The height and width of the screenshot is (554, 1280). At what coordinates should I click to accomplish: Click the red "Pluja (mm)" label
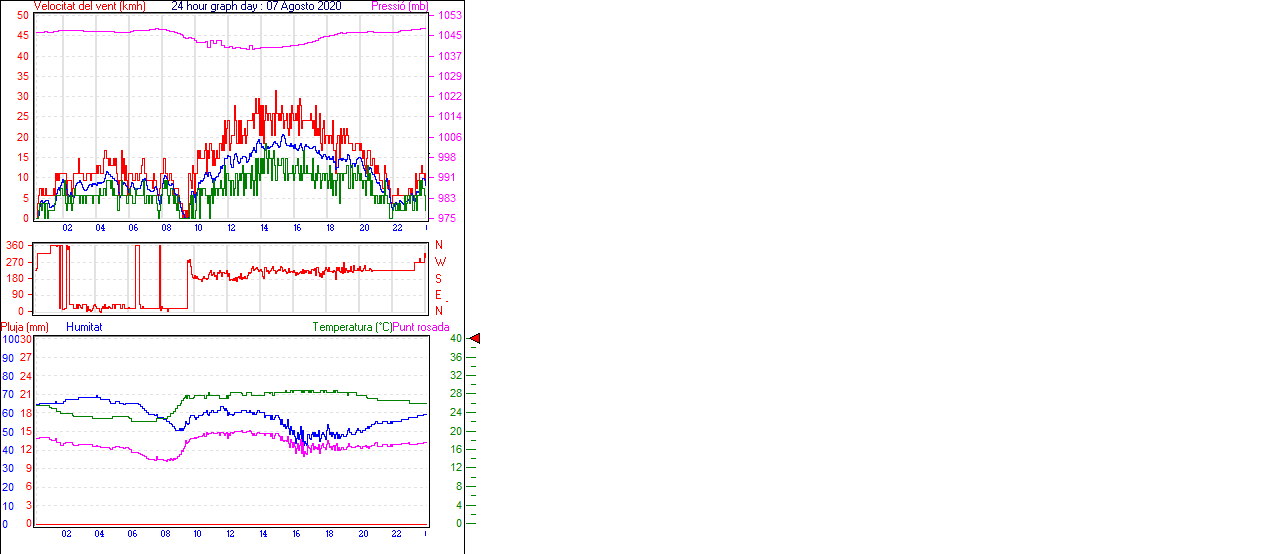(x=24, y=327)
